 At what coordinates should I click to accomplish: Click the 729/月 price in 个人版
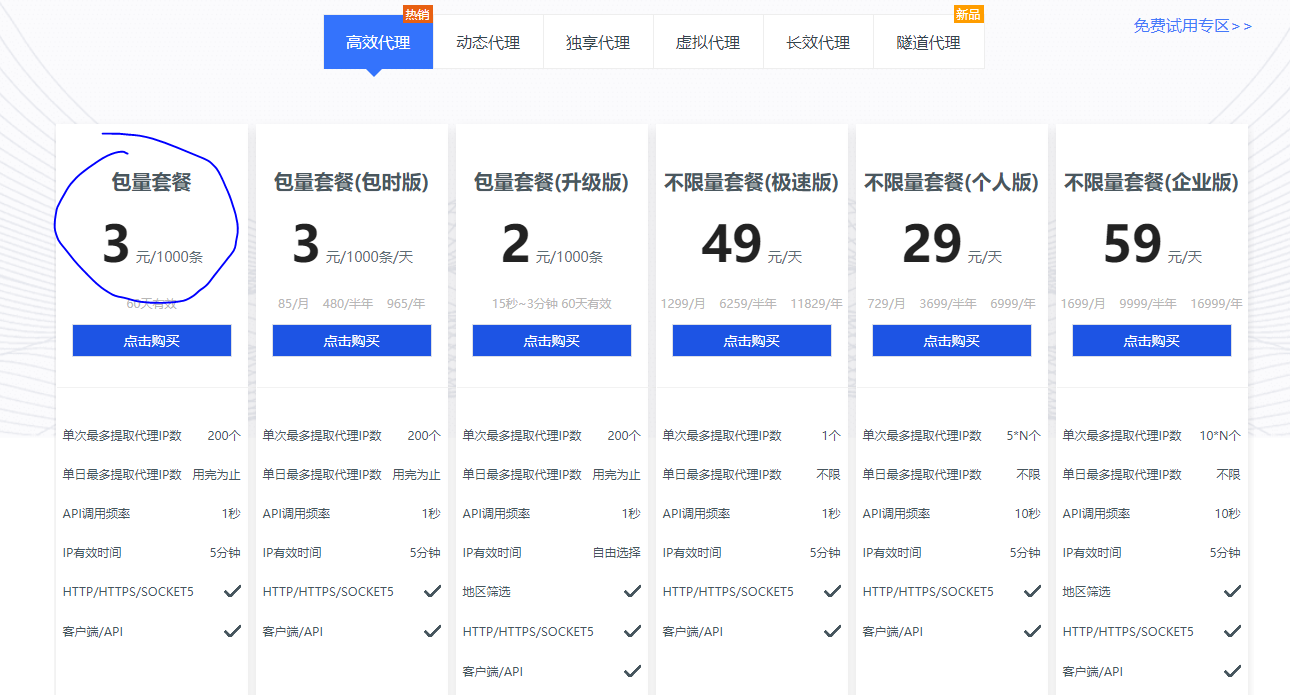coord(886,303)
